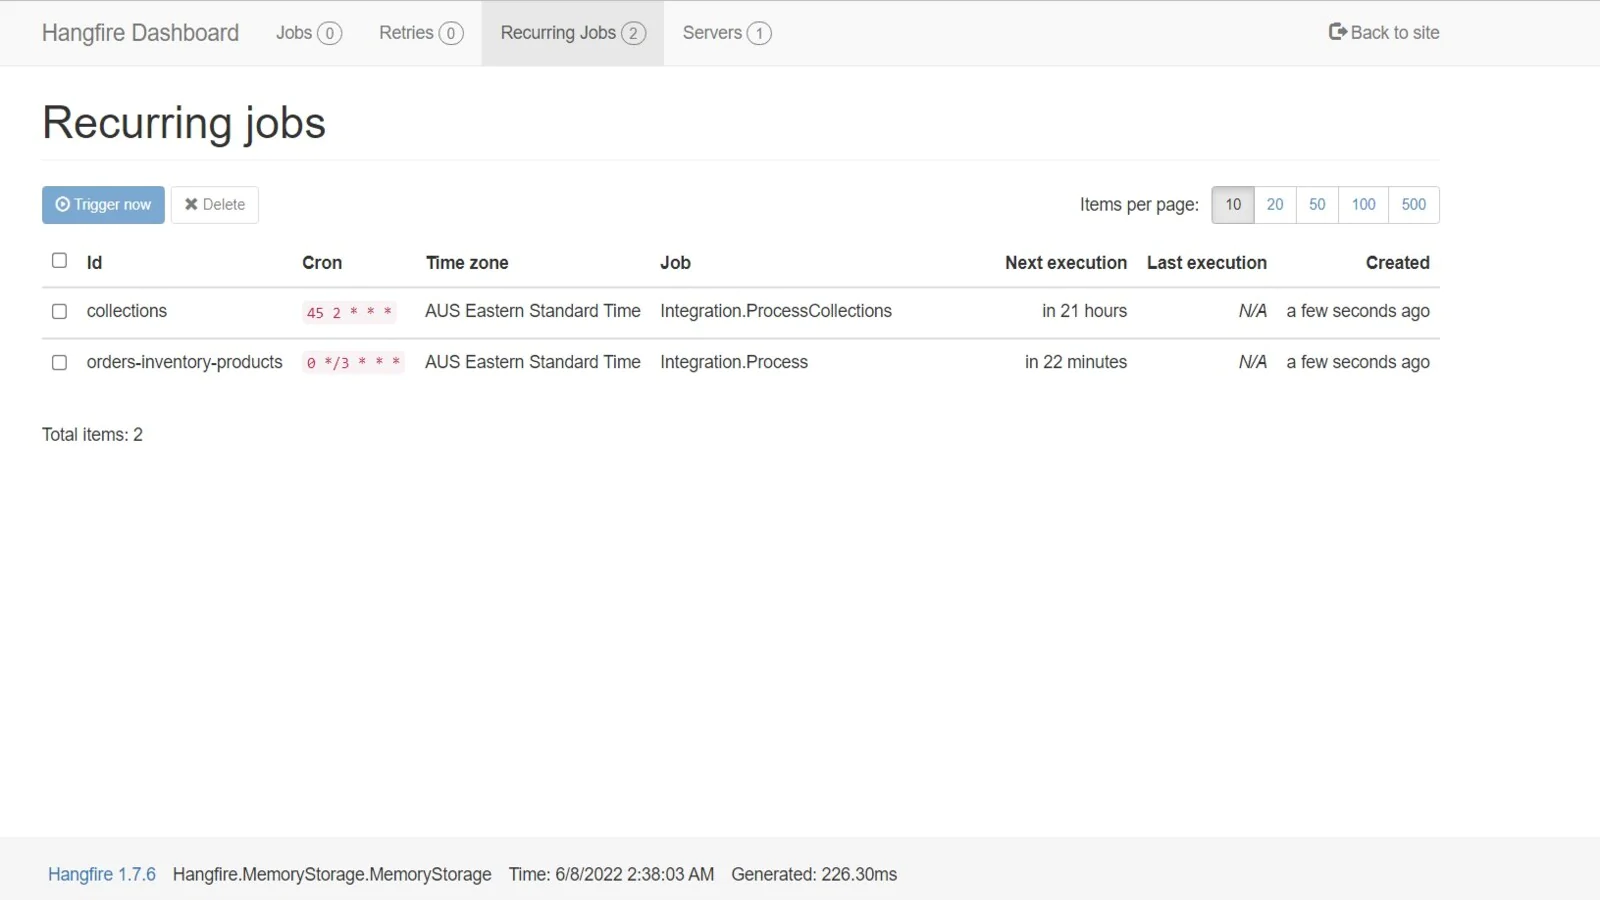Toggle the select-all checkbox in table header
The width and height of the screenshot is (1600, 900).
[59, 260]
